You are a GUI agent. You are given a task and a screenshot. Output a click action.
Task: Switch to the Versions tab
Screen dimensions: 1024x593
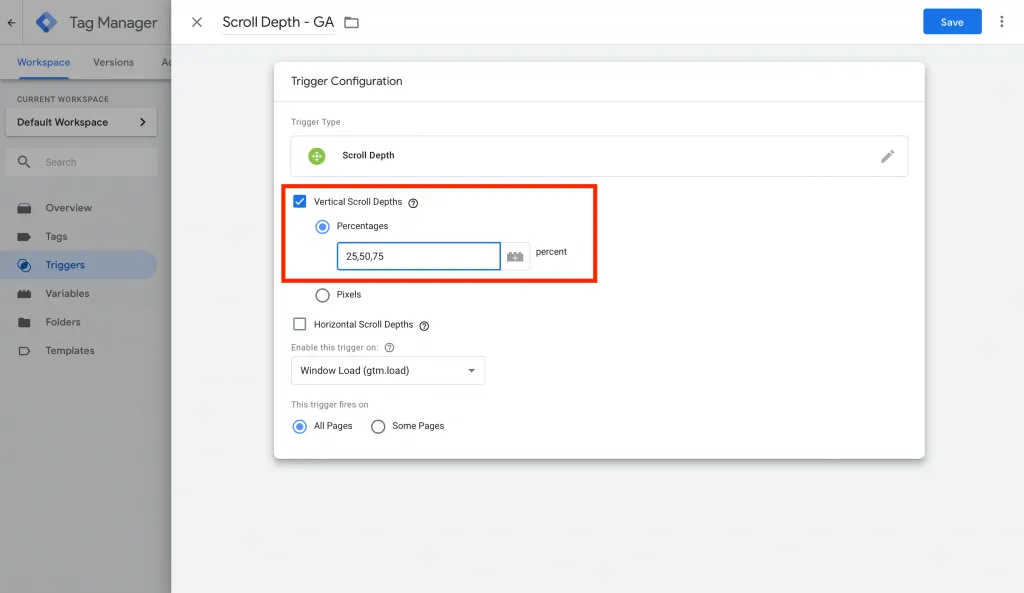[x=113, y=62]
